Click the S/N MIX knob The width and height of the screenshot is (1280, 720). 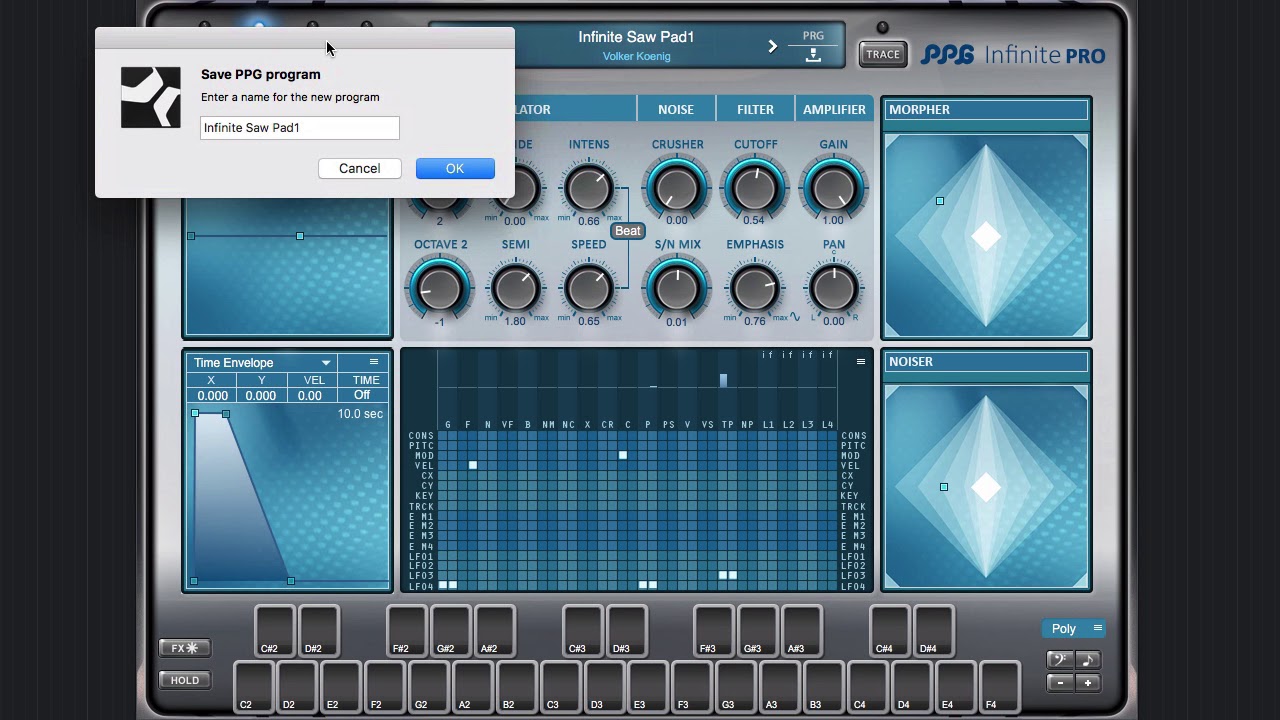tap(677, 288)
